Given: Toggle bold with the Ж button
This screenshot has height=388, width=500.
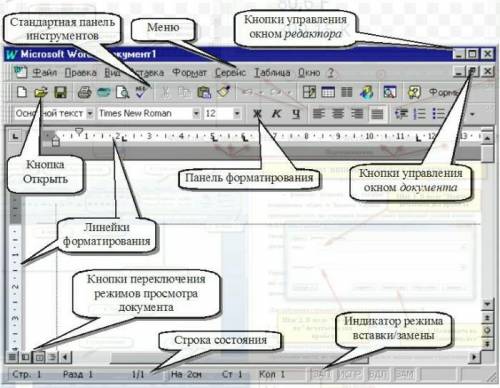Looking at the screenshot, I should [x=257, y=114].
